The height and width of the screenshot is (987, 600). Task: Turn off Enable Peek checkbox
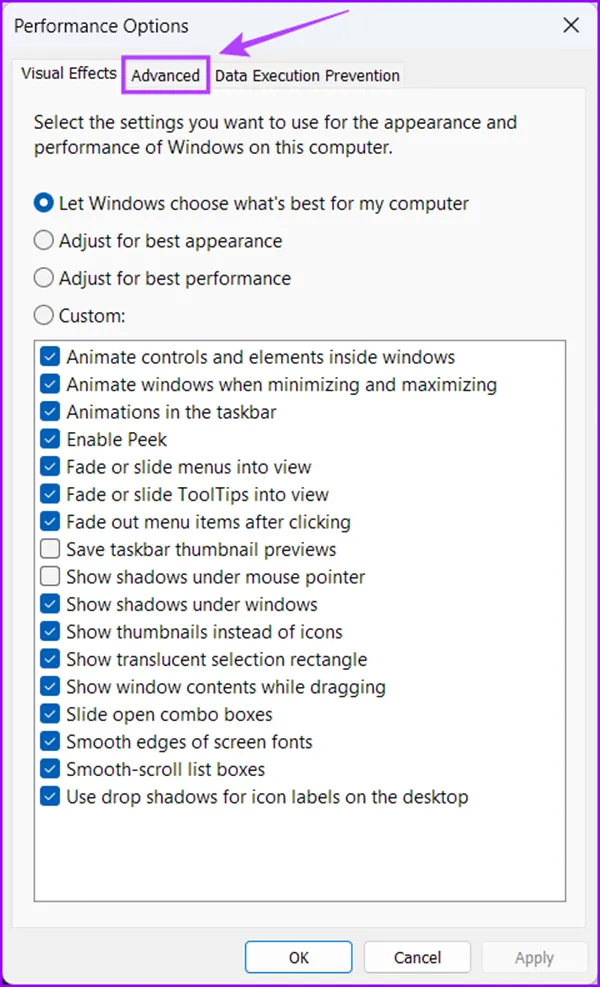point(50,439)
